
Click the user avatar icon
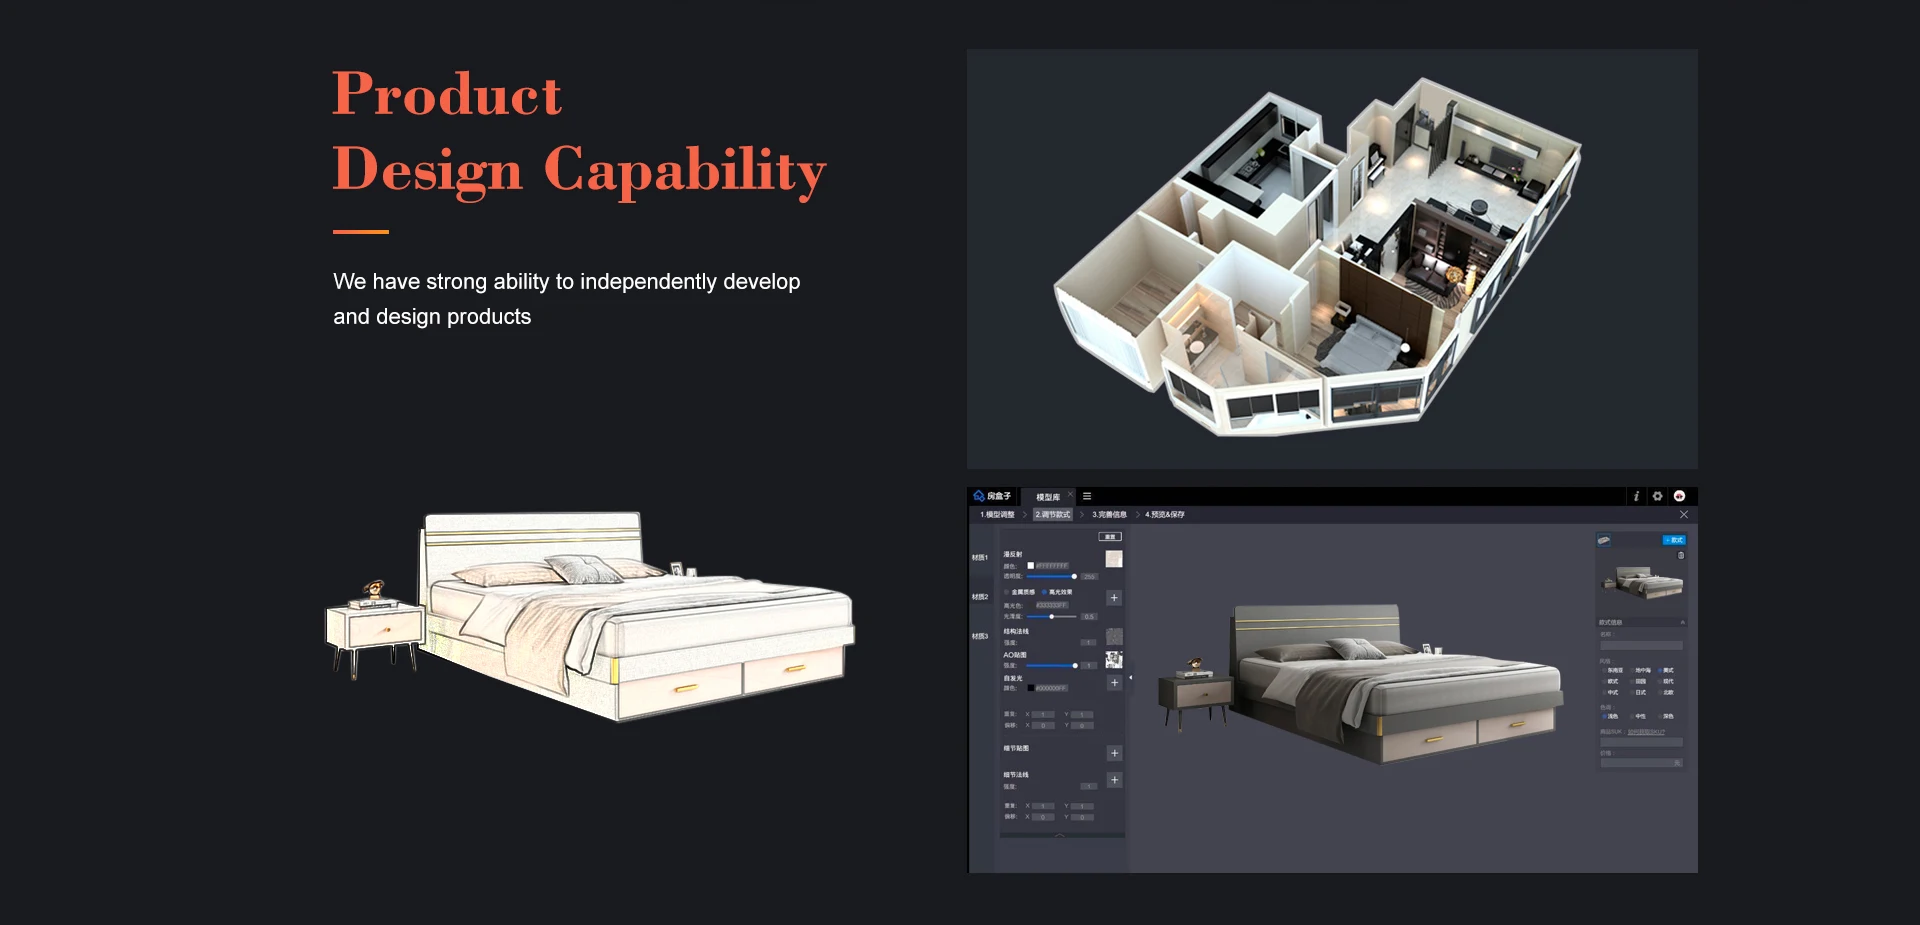[x=1679, y=496]
